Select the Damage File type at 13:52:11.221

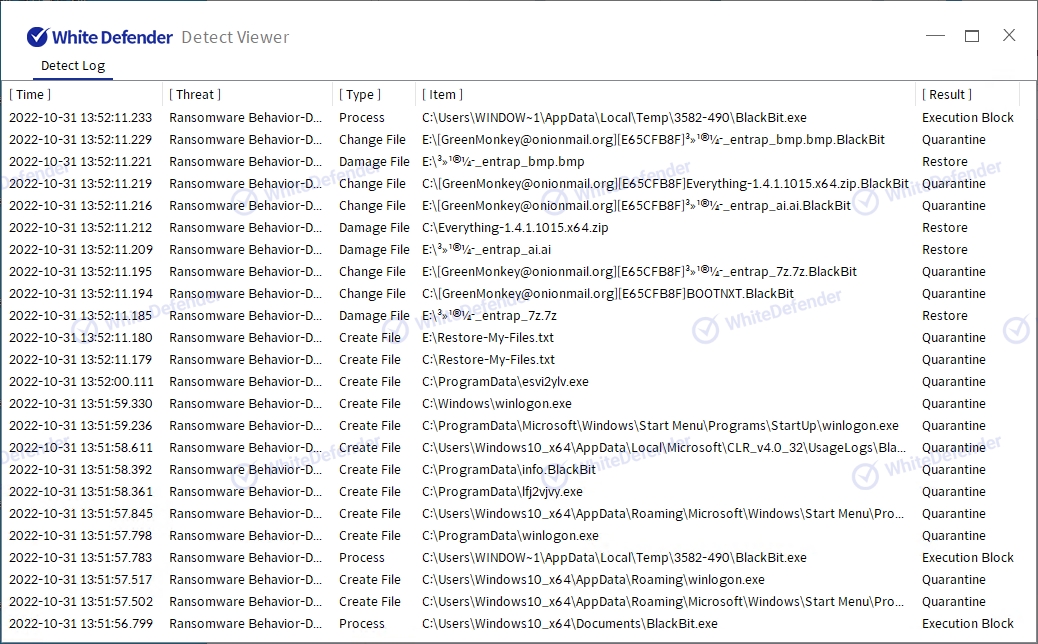click(374, 161)
